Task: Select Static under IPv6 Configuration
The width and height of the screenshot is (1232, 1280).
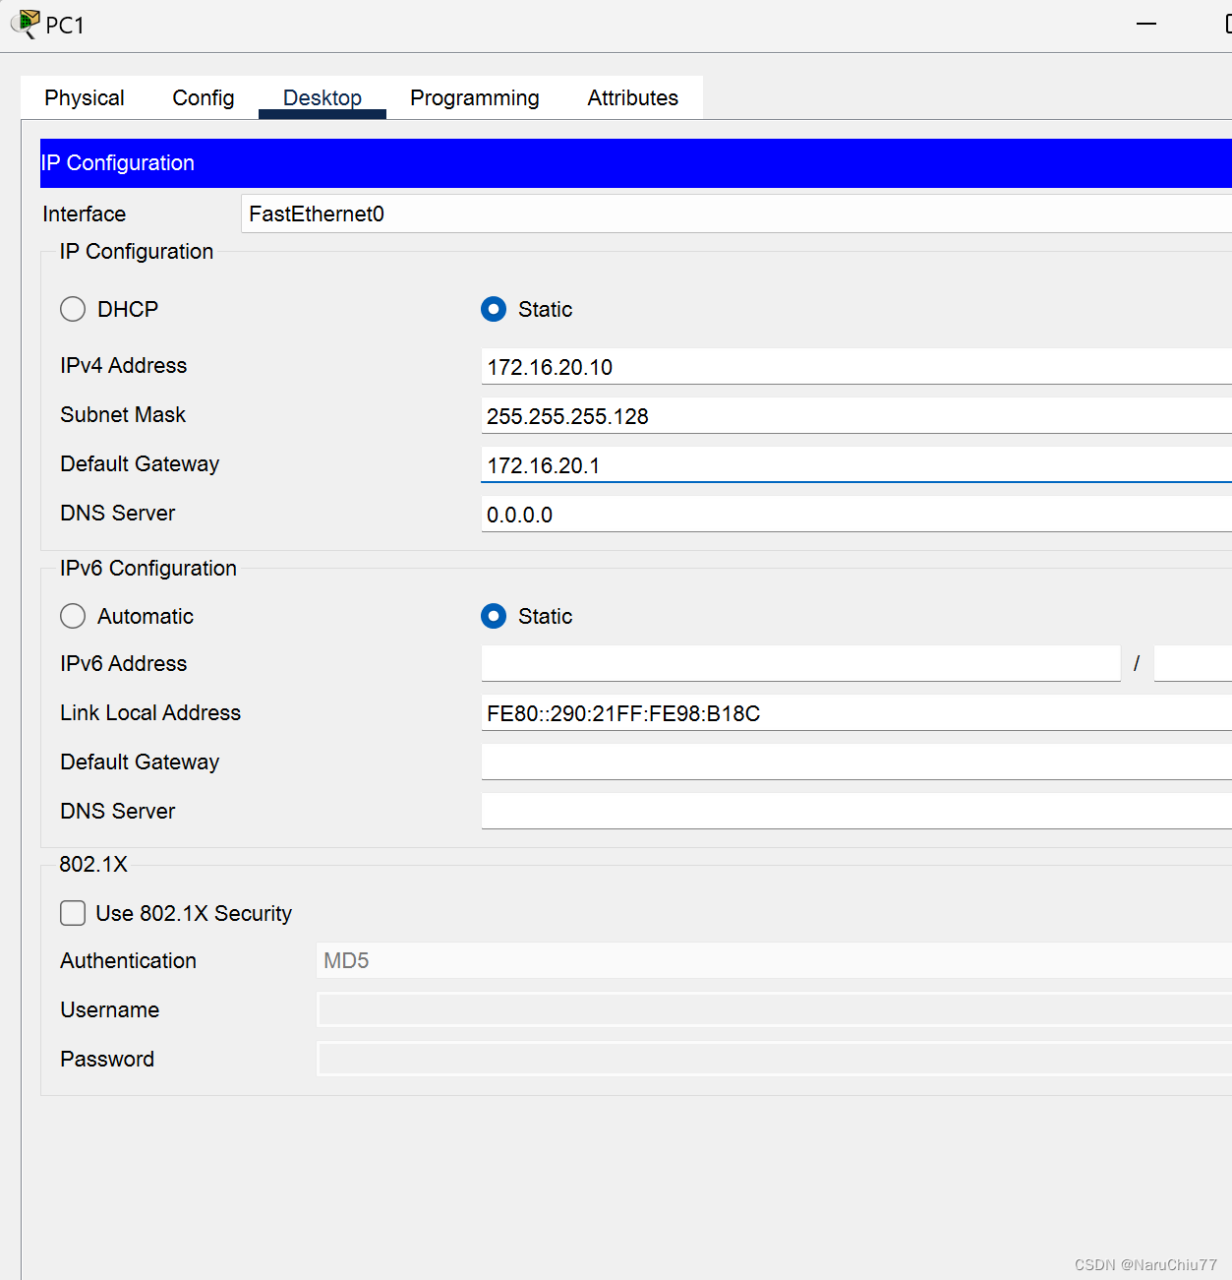Action: point(494,616)
